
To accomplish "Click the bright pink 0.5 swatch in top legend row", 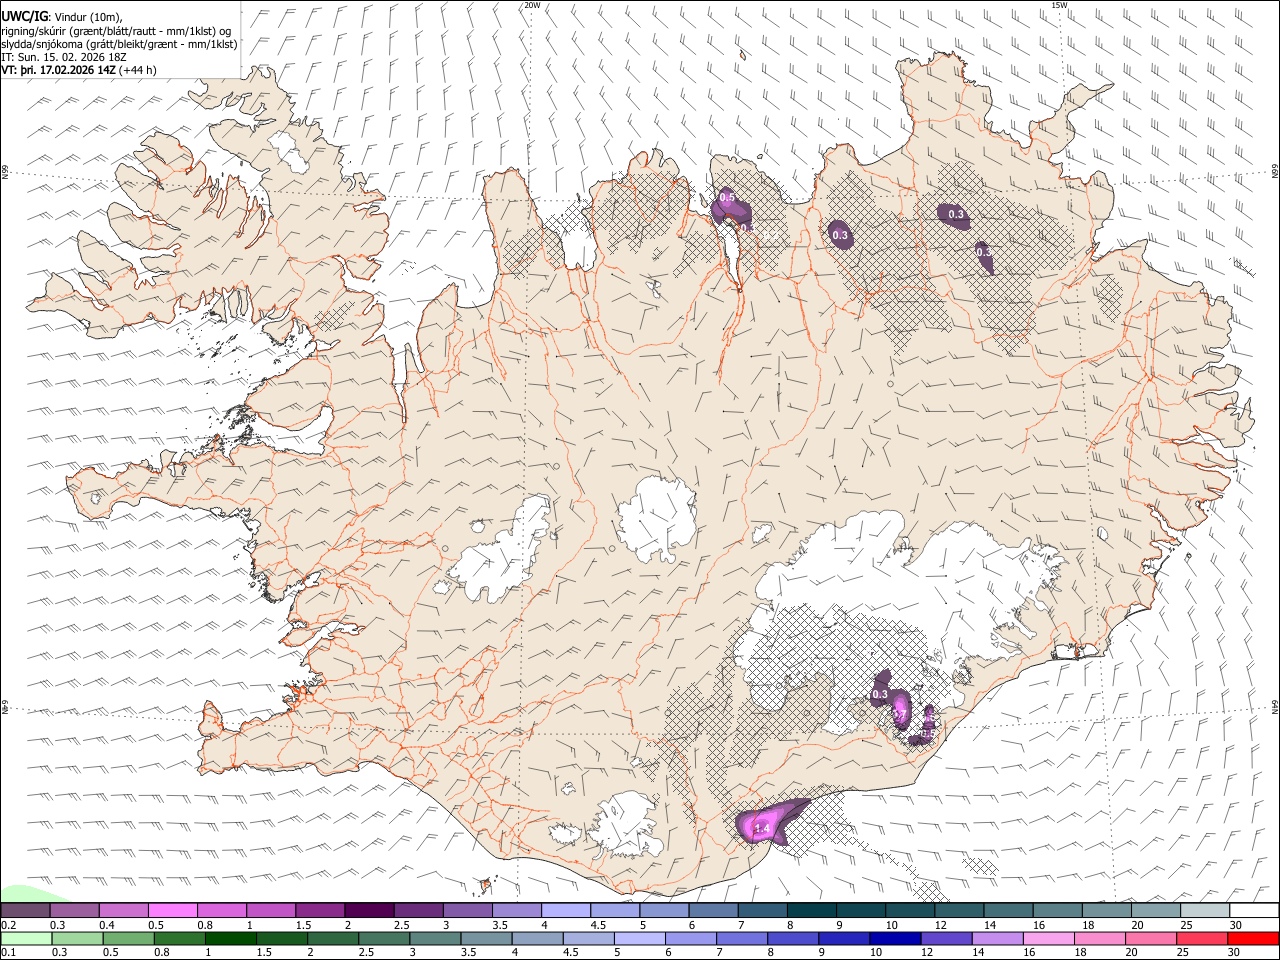I will pyautogui.click(x=173, y=911).
